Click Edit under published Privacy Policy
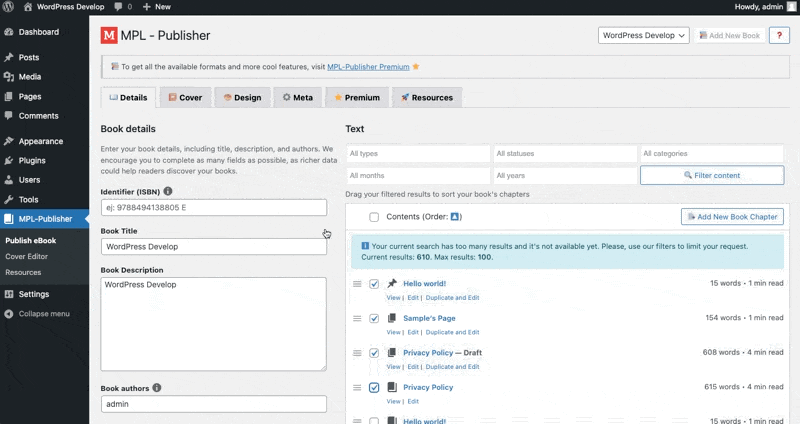This screenshot has height=424, width=800. [x=413, y=402]
